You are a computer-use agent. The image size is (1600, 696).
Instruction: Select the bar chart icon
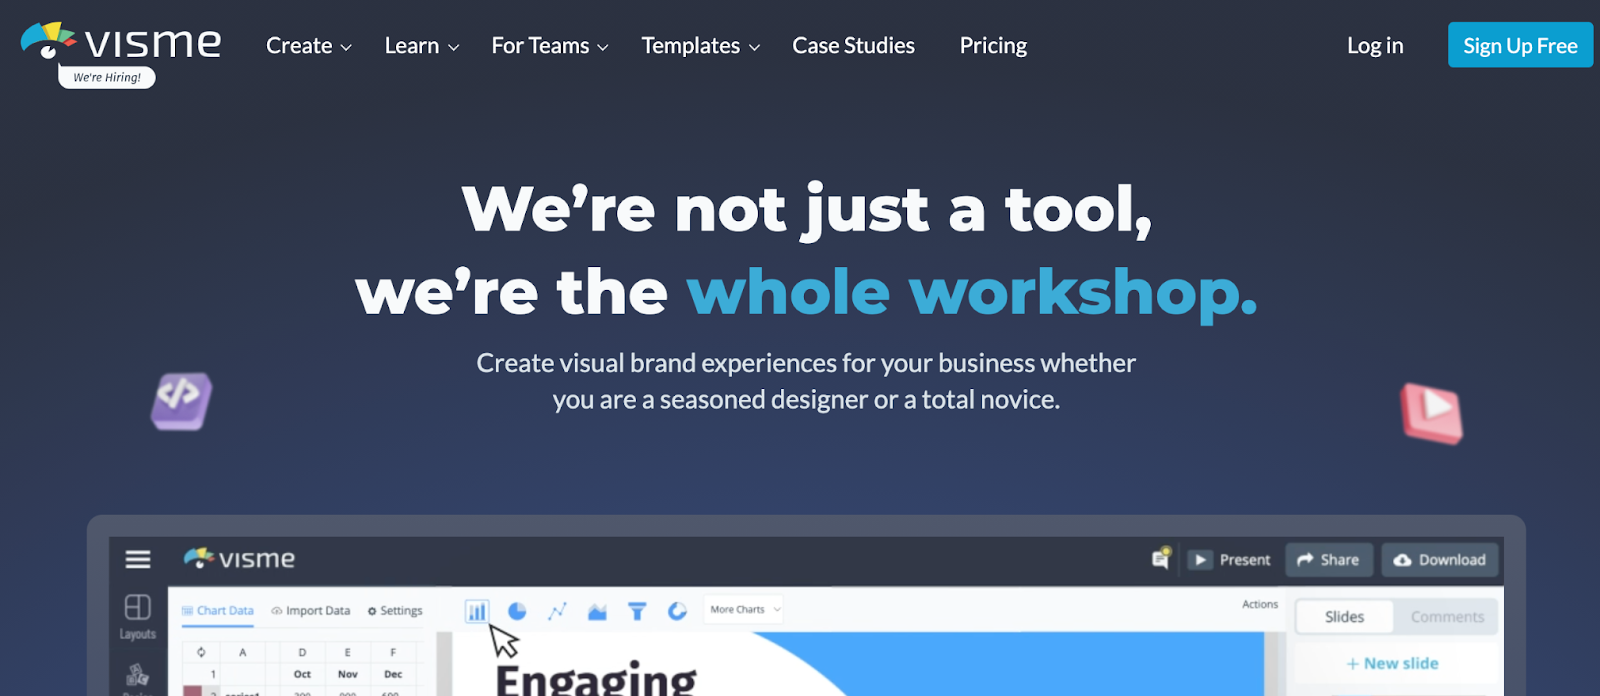(x=477, y=611)
